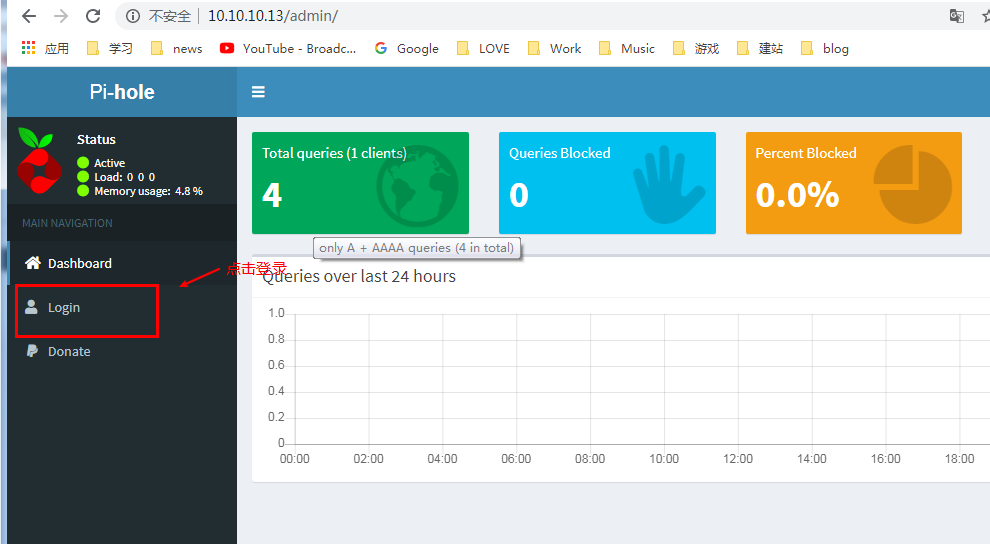
Task: Open the apps grid icon in bookmarks bar
Action: [28, 48]
